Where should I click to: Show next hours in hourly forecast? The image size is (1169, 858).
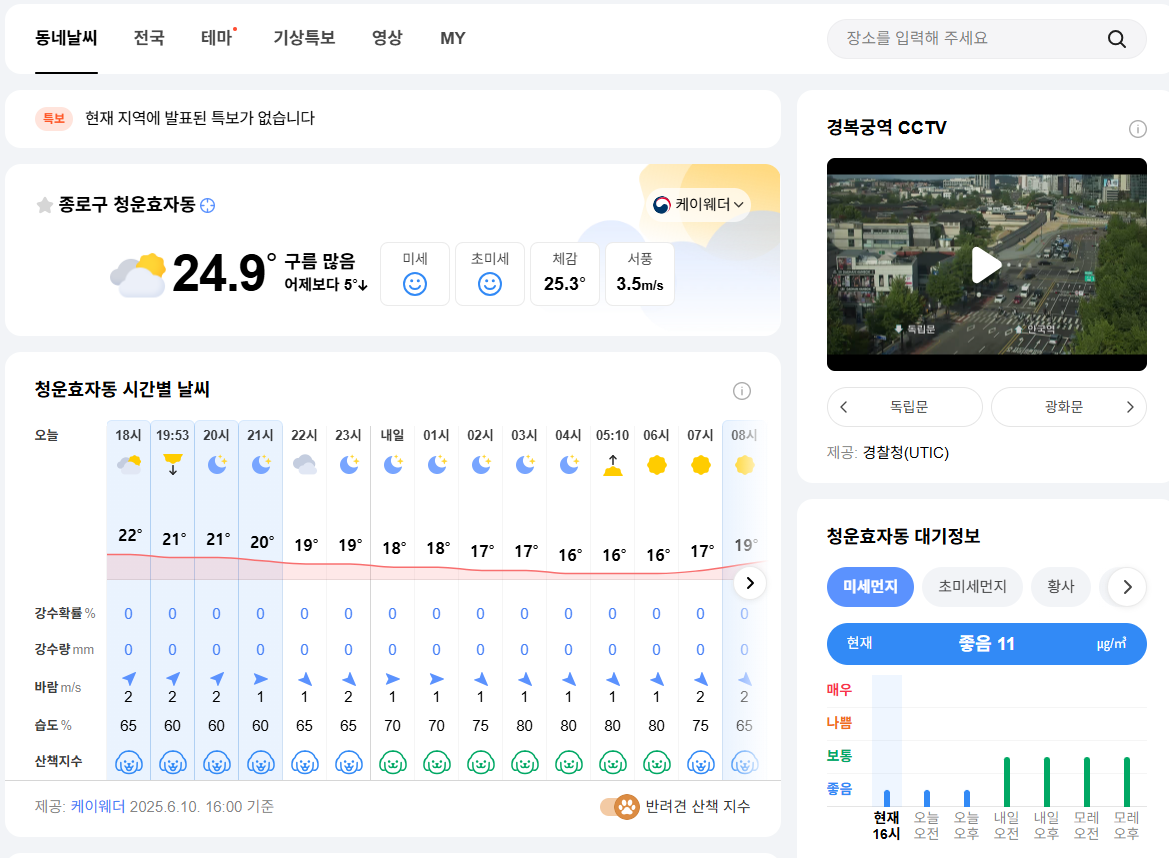point(750,583)
